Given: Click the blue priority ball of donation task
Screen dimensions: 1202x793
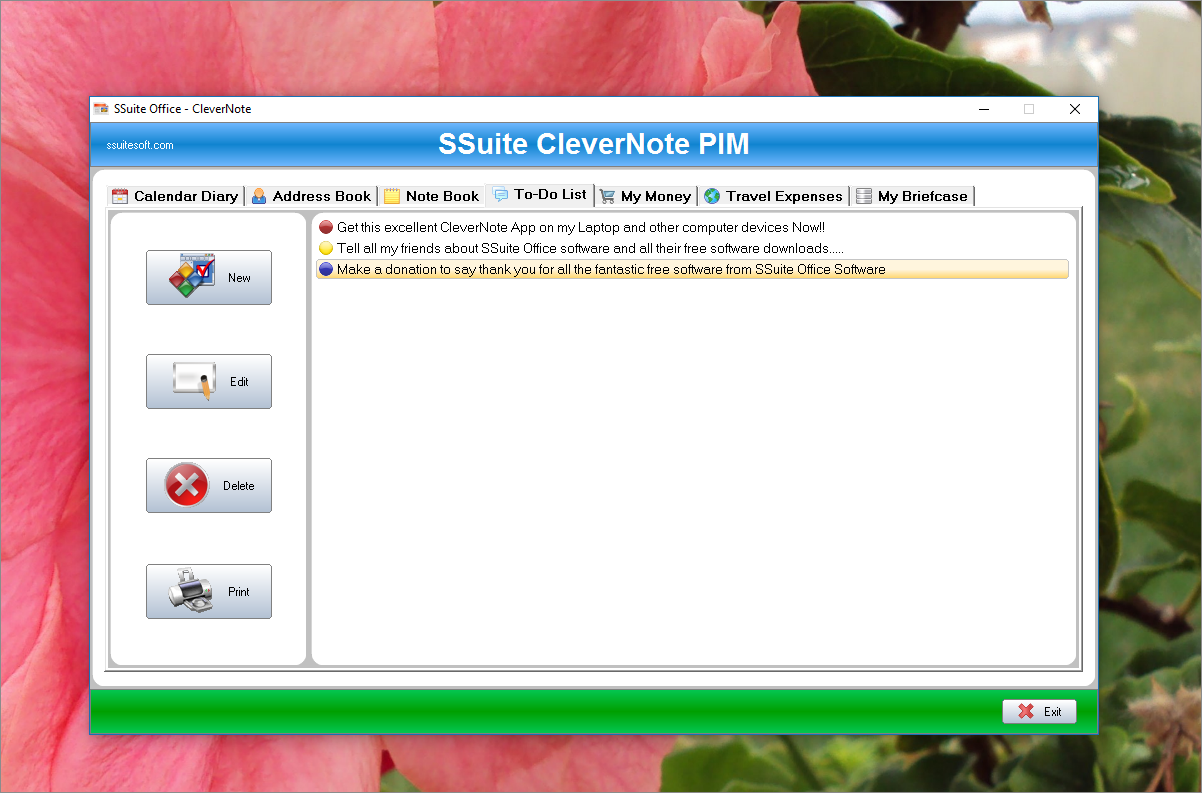Looking at the screenshot, I should 326,269.
